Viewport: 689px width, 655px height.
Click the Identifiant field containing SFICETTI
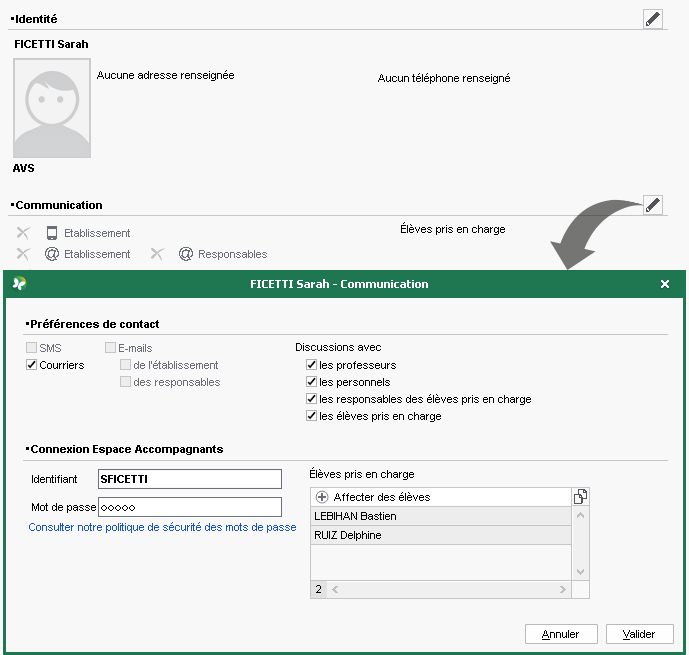[x=190, y=479]
